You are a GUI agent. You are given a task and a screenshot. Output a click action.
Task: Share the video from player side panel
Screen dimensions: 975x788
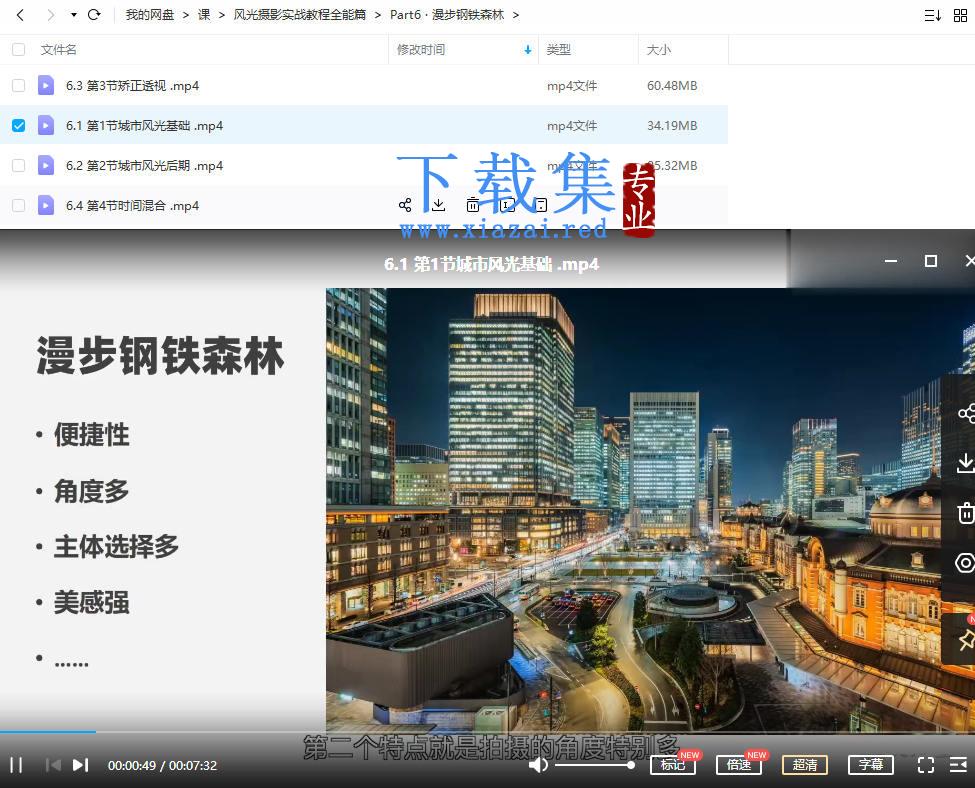pyautogui.click(x=966, y=413)
